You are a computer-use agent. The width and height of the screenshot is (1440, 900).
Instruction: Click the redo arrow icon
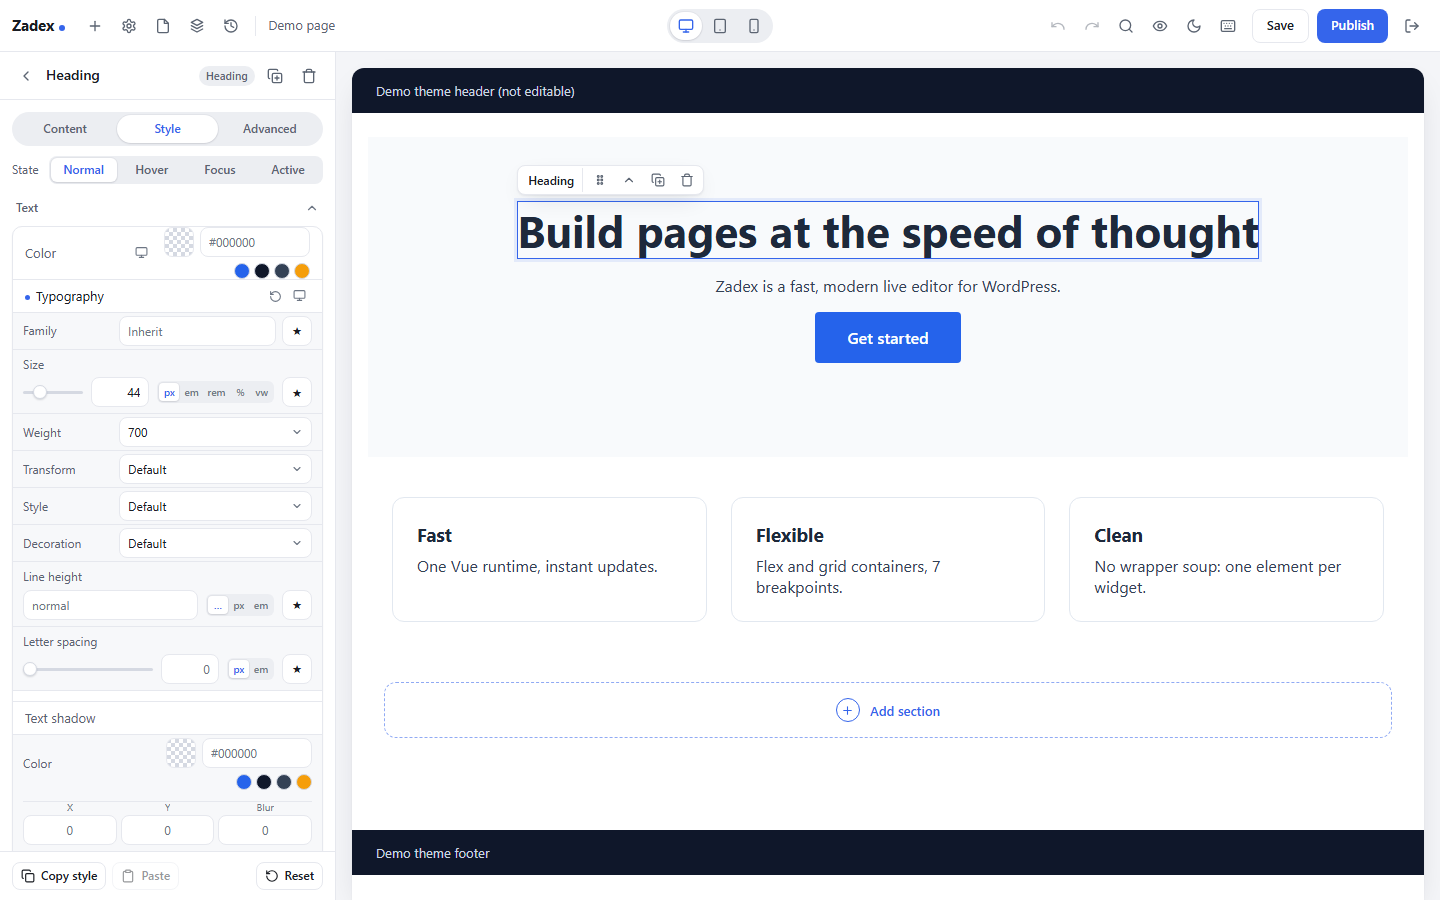coord(1092,26)
